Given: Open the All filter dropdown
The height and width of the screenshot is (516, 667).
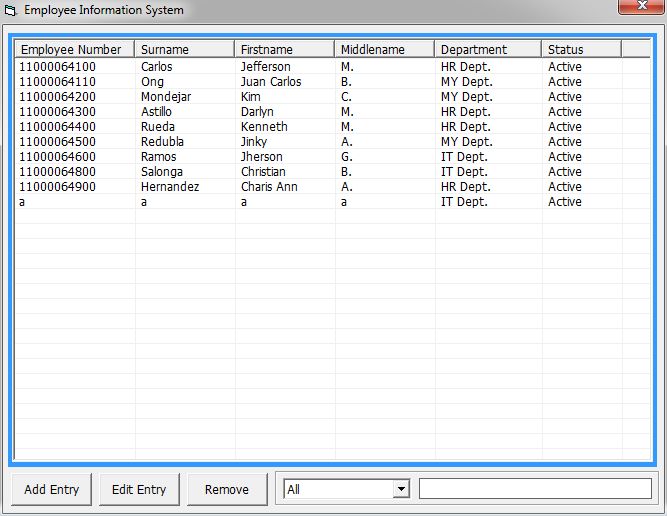Looking at the screenshot, I should click(x=401, y=489).
